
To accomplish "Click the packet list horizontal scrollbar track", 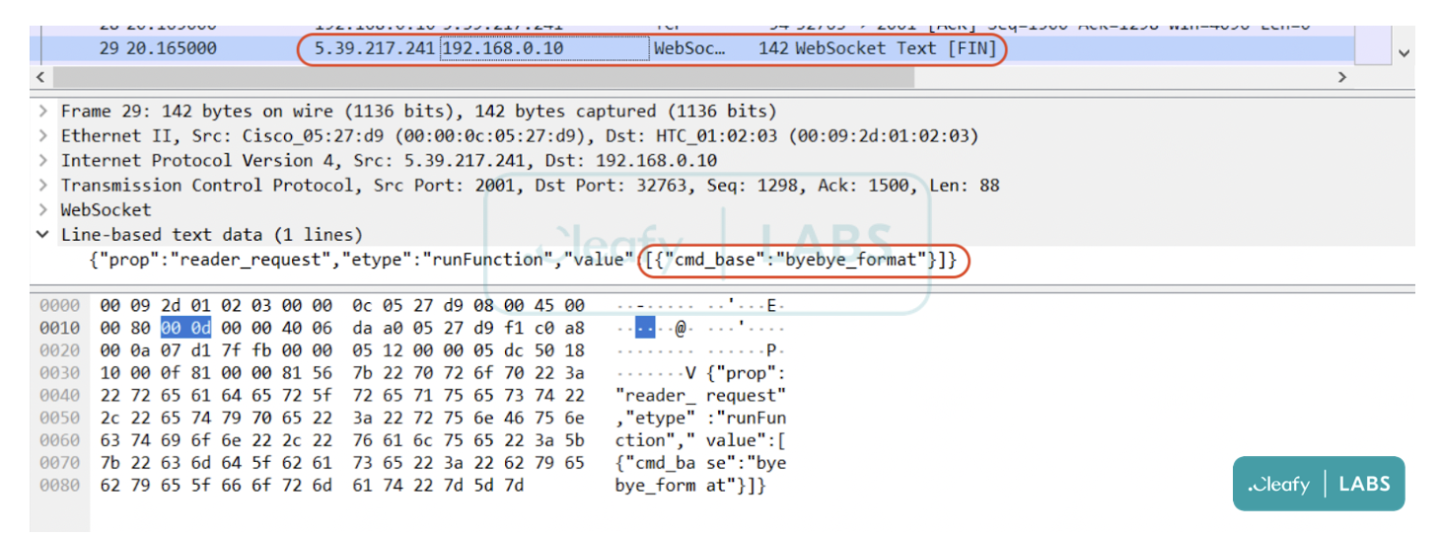I will (690, 77).
